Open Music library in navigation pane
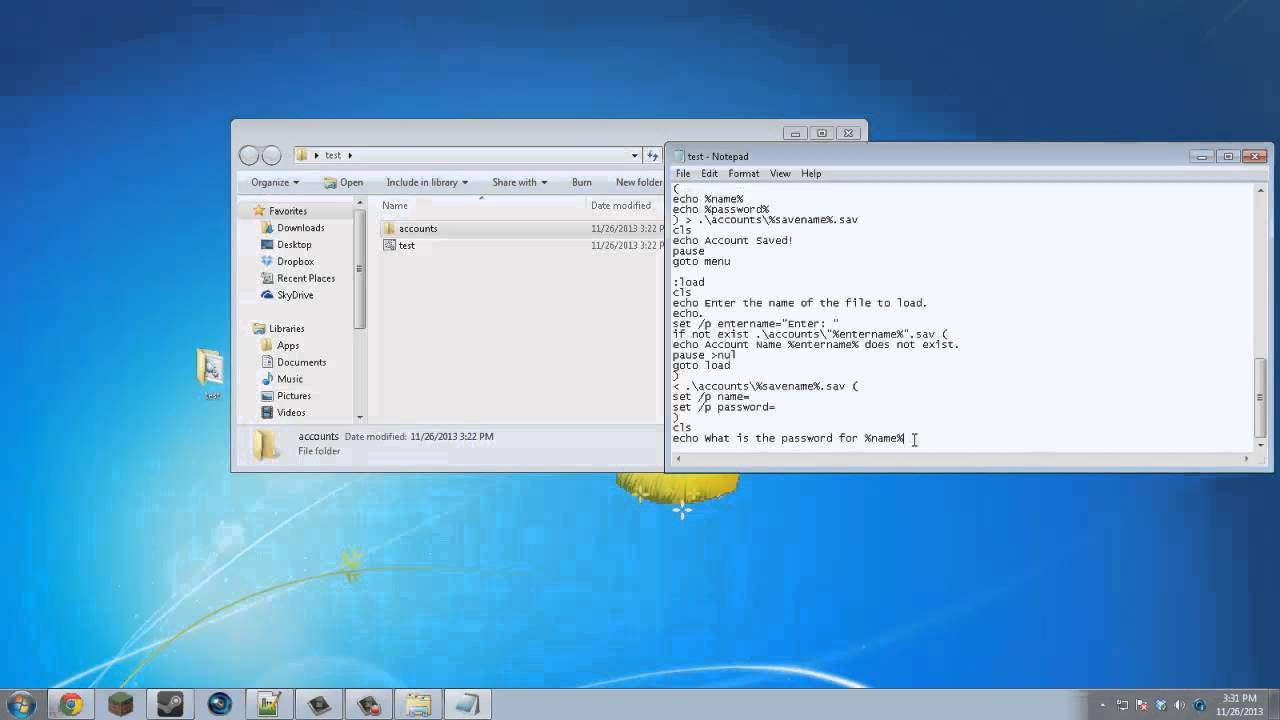The height and width of the screenshot is (720, 1280). (290, 379)
